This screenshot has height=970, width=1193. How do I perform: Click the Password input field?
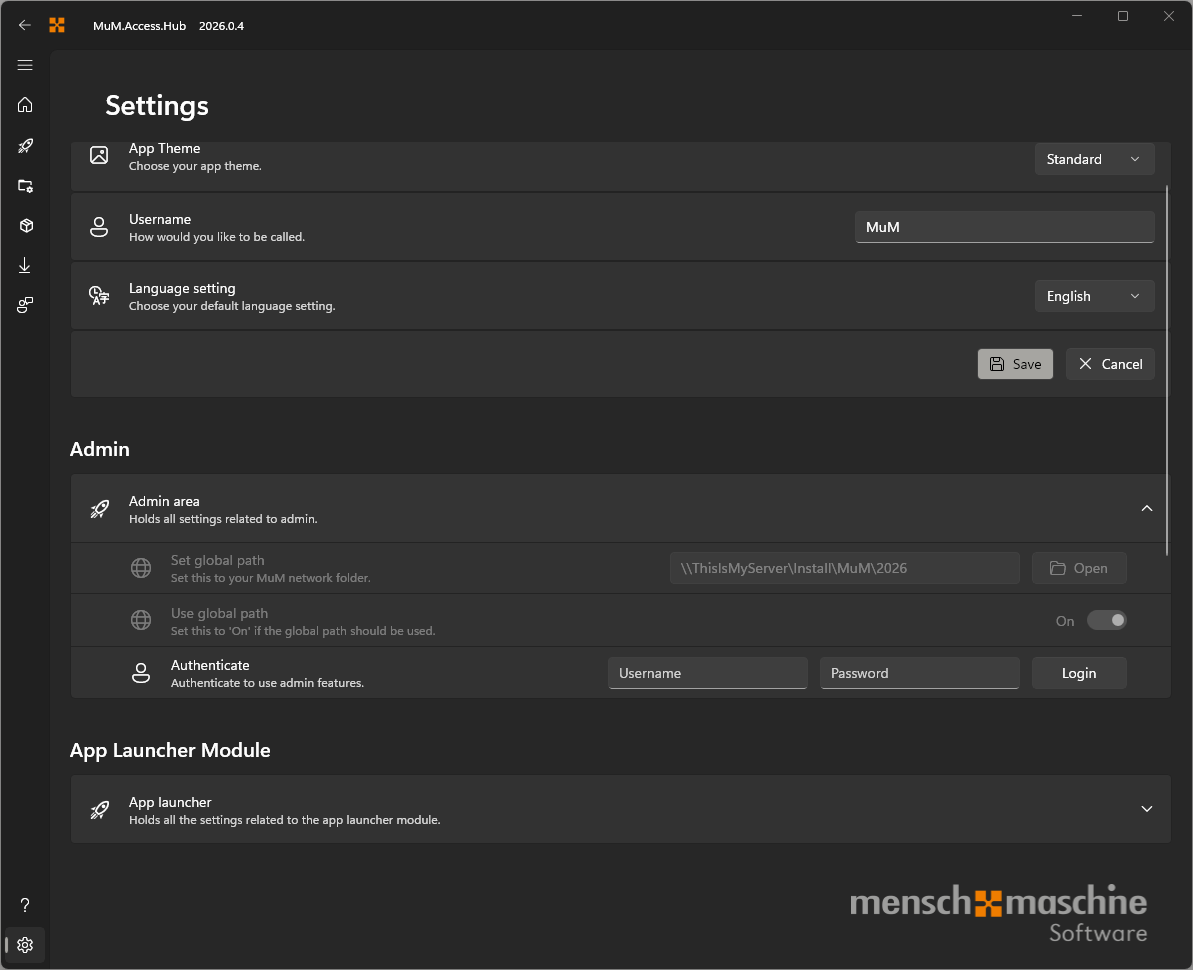pos(919,673)
